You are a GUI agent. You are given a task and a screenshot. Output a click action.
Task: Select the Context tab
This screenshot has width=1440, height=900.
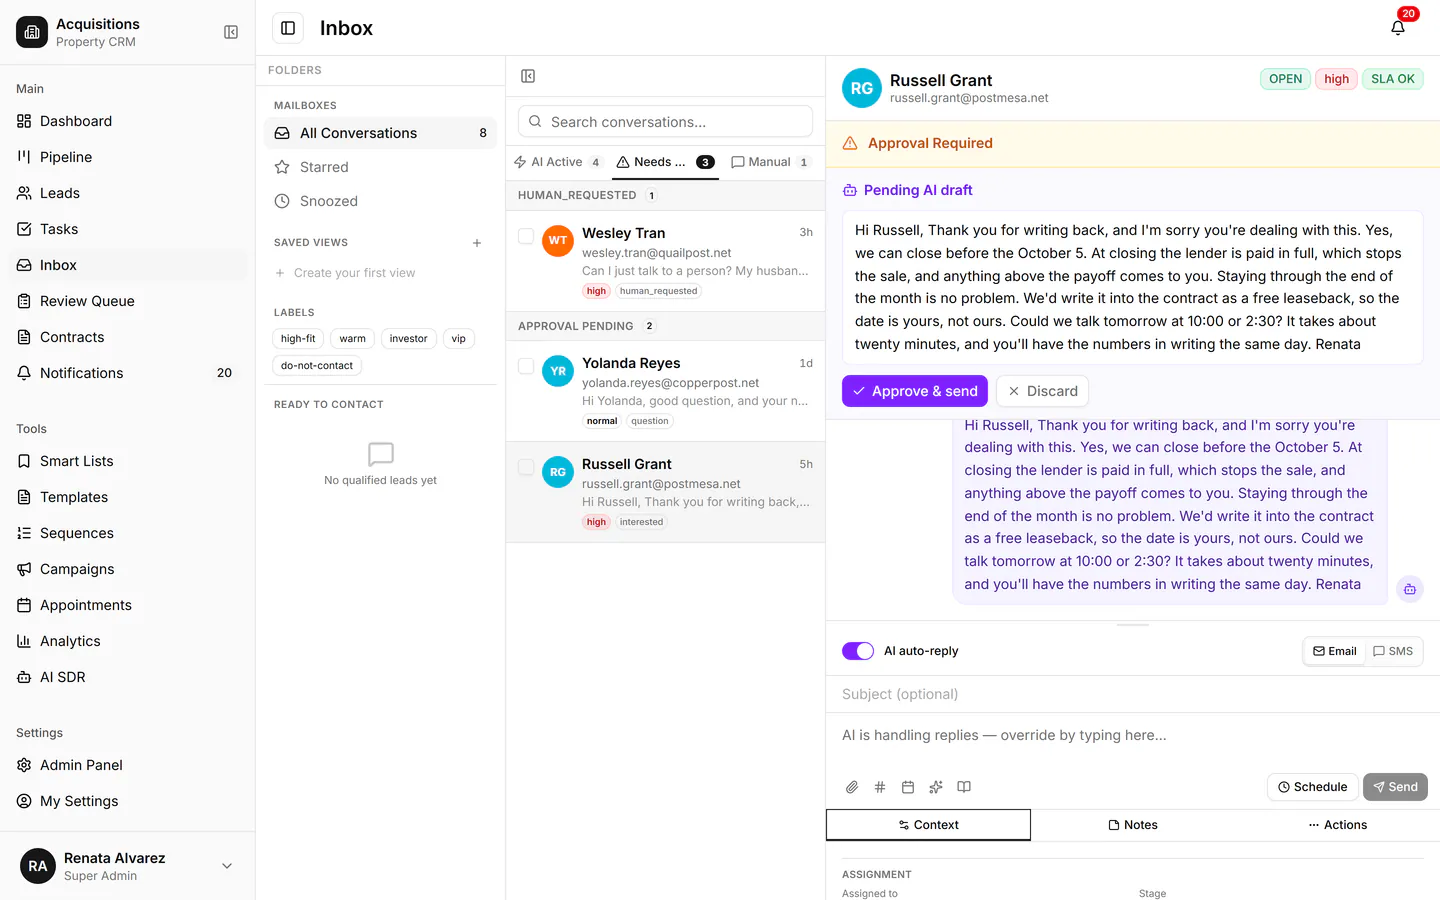point(928,825)
